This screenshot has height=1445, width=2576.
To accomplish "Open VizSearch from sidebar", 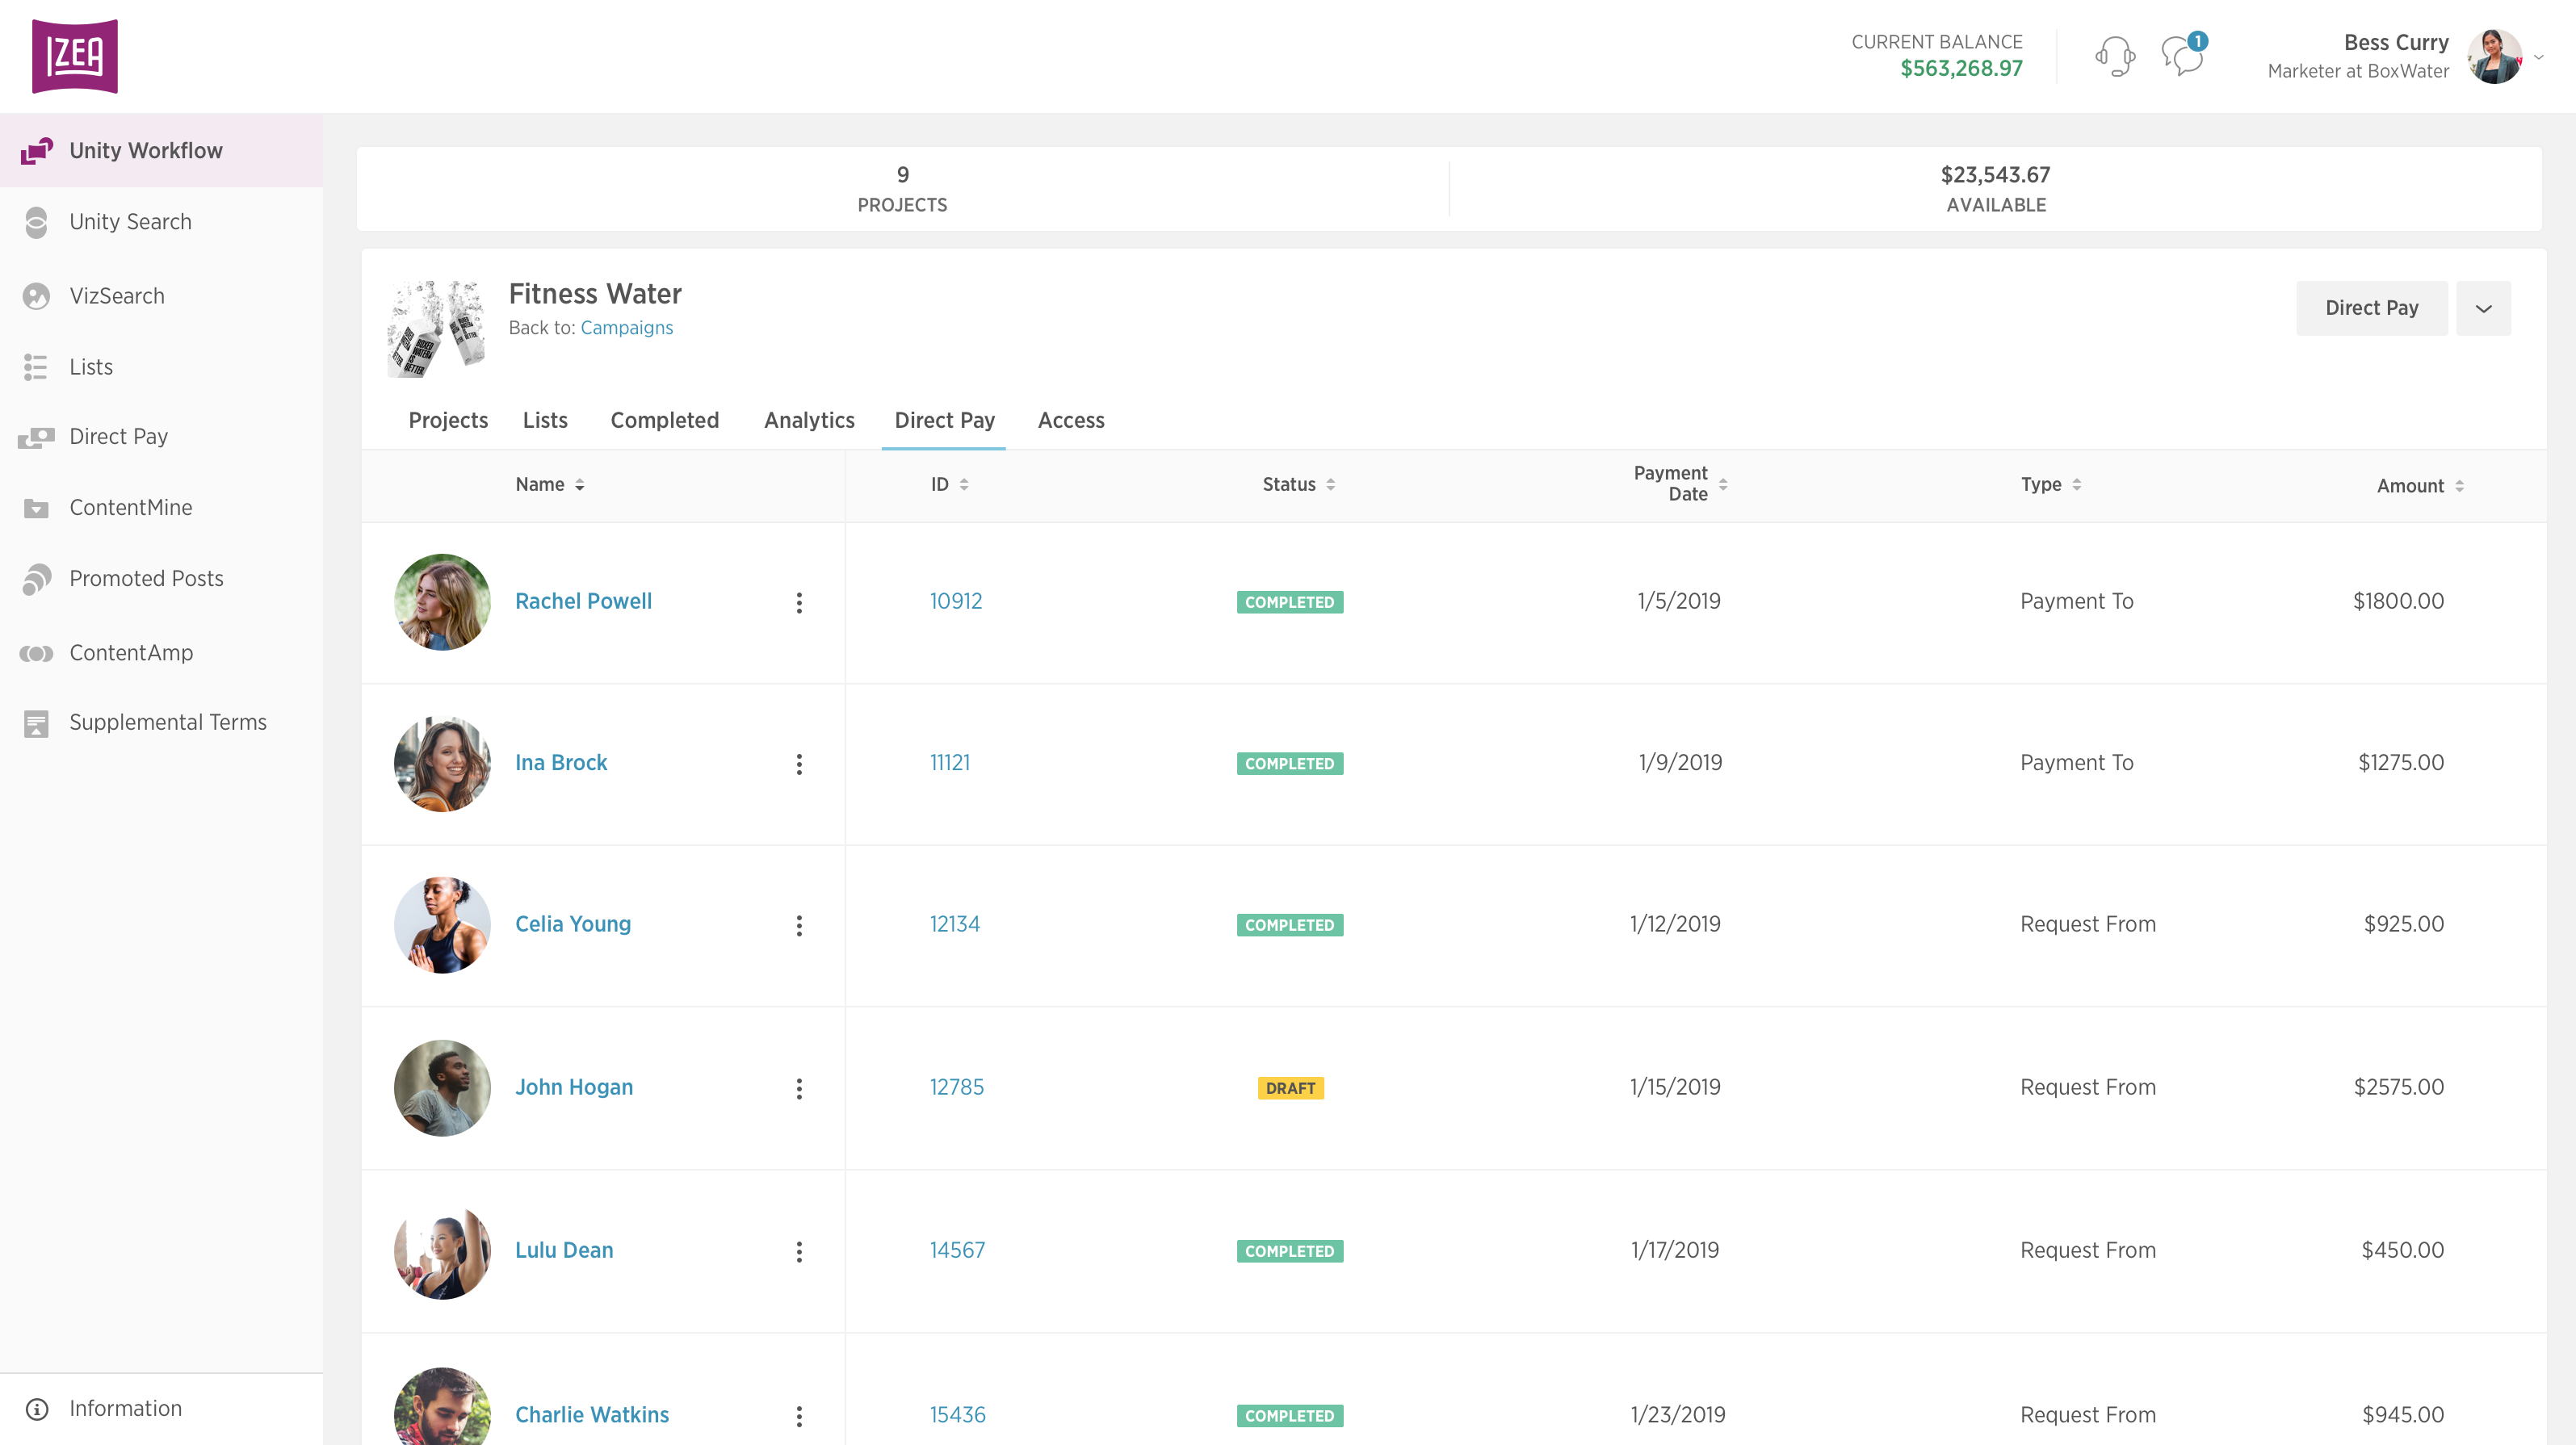I will click(x=117, y=296).
